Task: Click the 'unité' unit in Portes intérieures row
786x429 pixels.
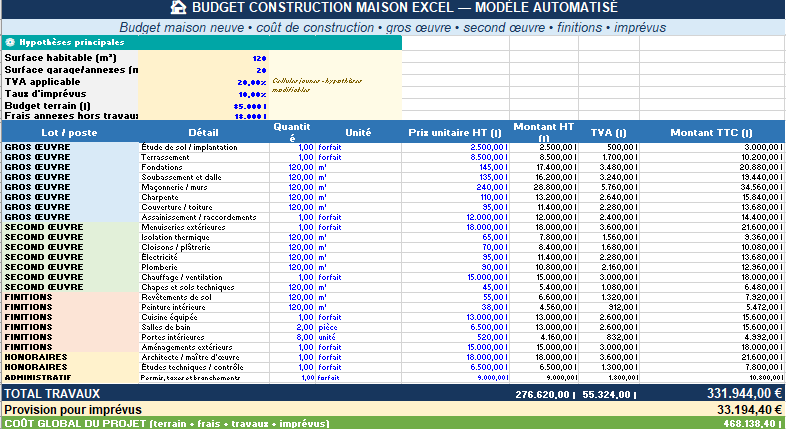Action: point(327,338)
